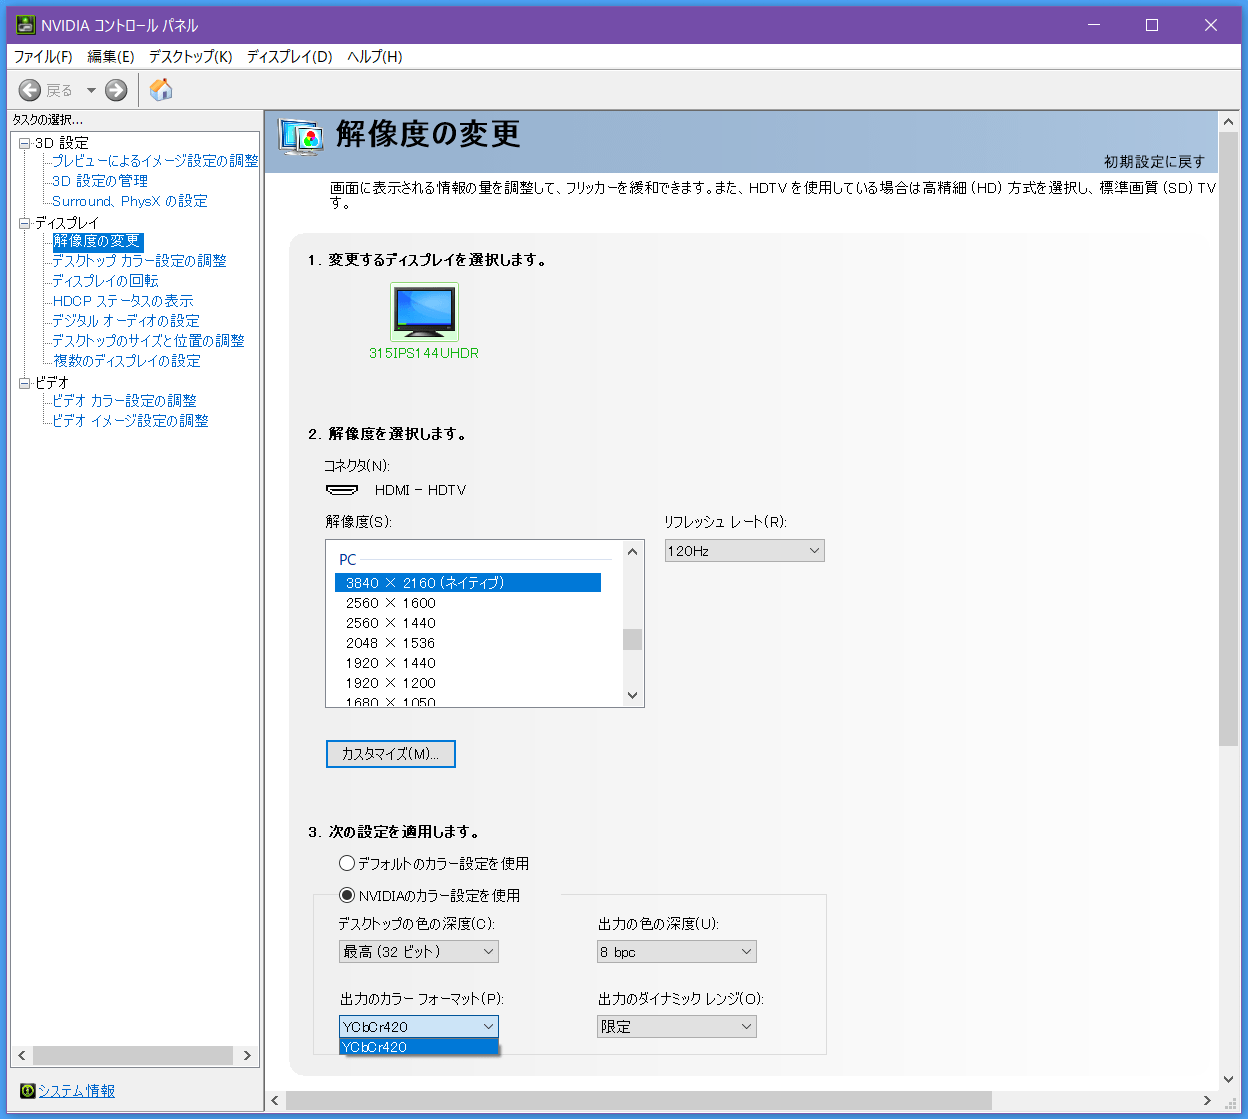This screenshot has width=1248, height=1119.
Task: Open デスクトップ カラー設定の調整 page
Action: [139, 261]
